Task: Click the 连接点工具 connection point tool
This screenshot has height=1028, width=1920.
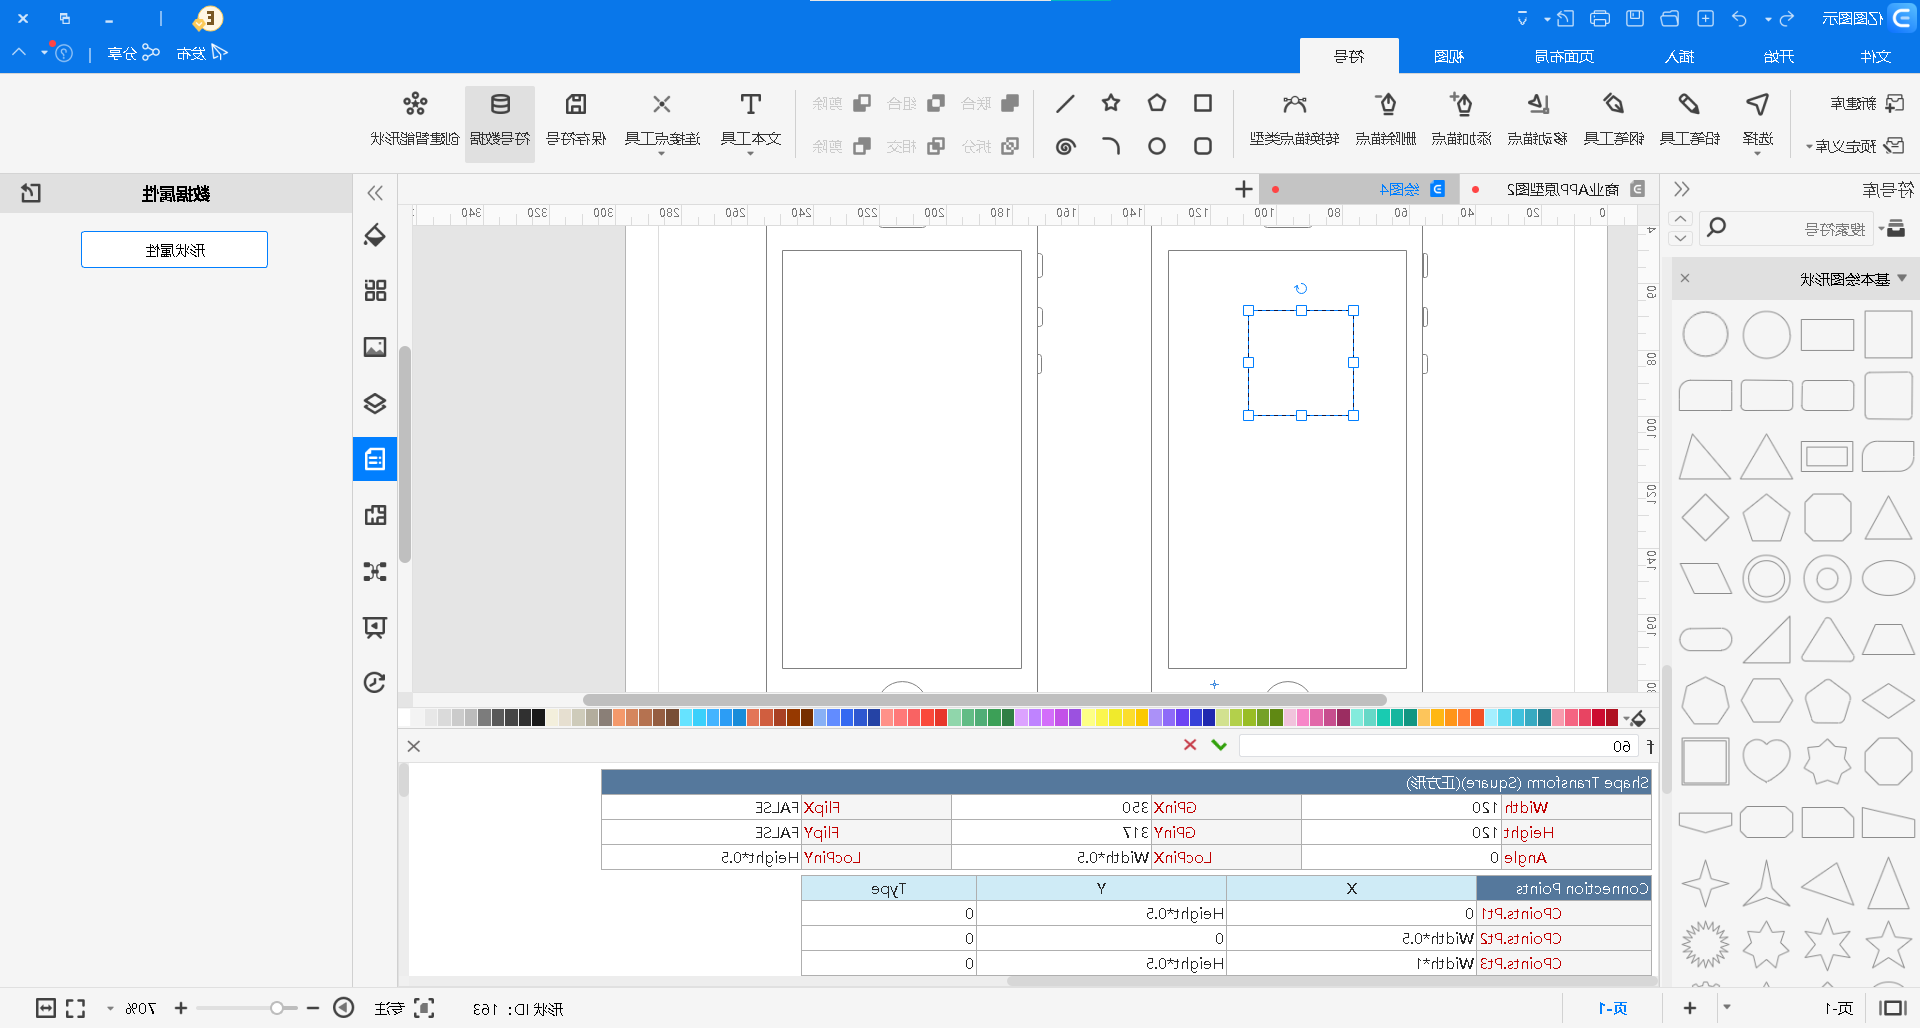Action: point(661,120)
